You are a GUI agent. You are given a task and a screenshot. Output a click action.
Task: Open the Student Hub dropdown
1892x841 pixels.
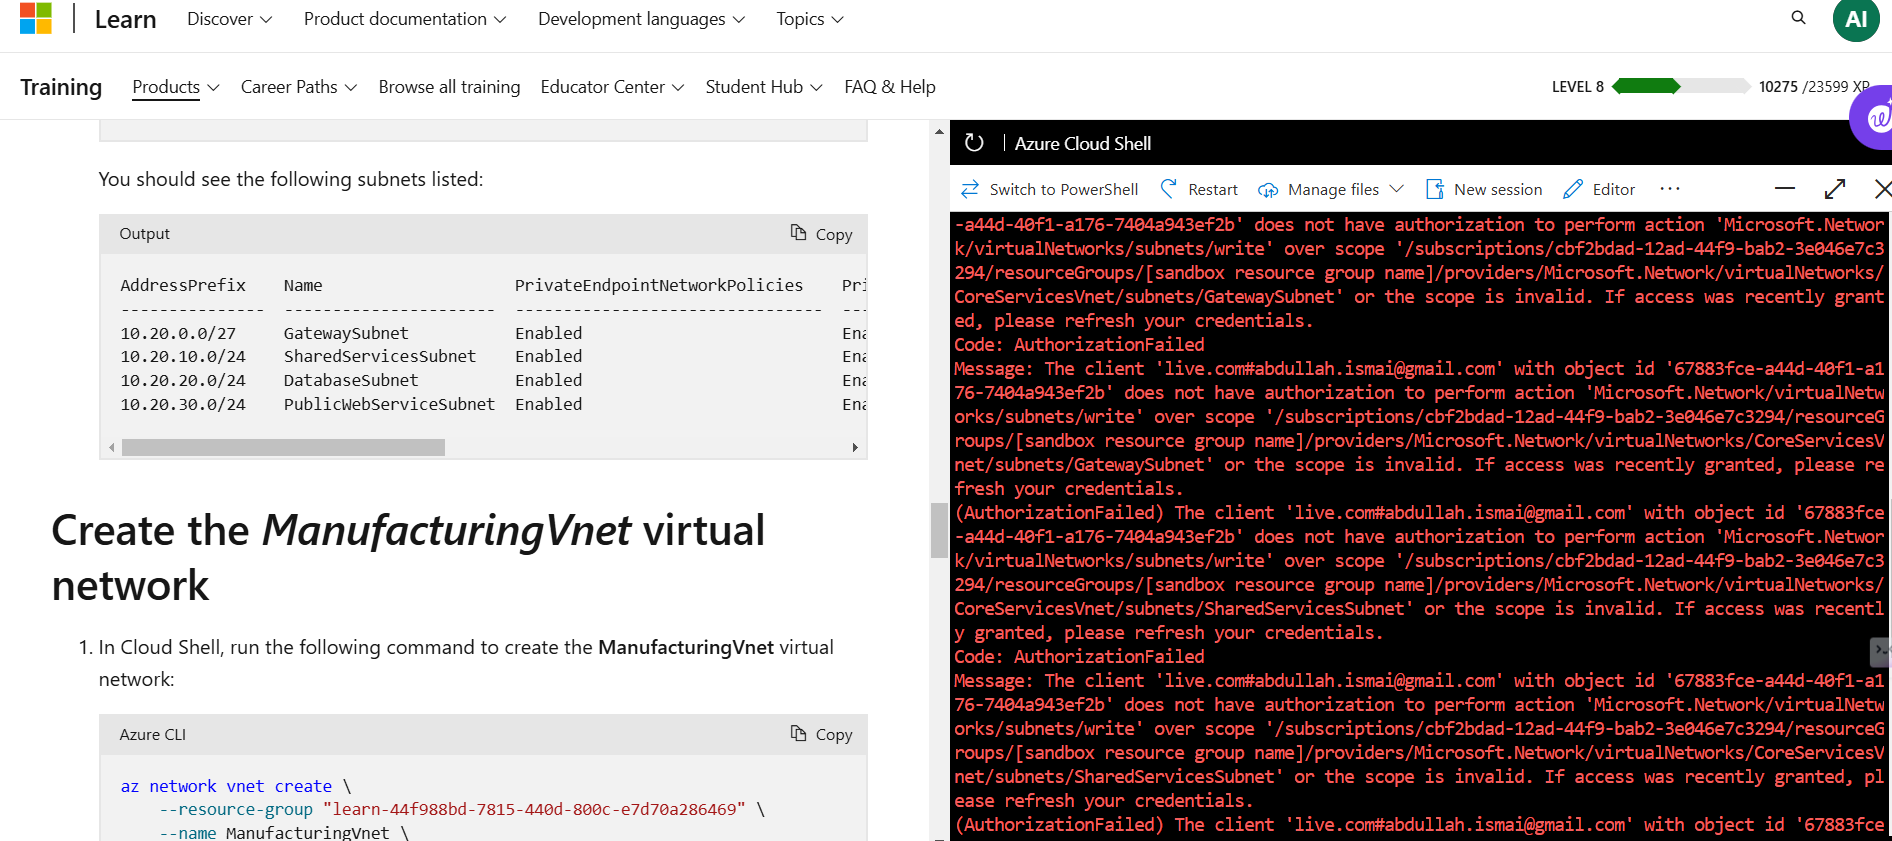764,87
